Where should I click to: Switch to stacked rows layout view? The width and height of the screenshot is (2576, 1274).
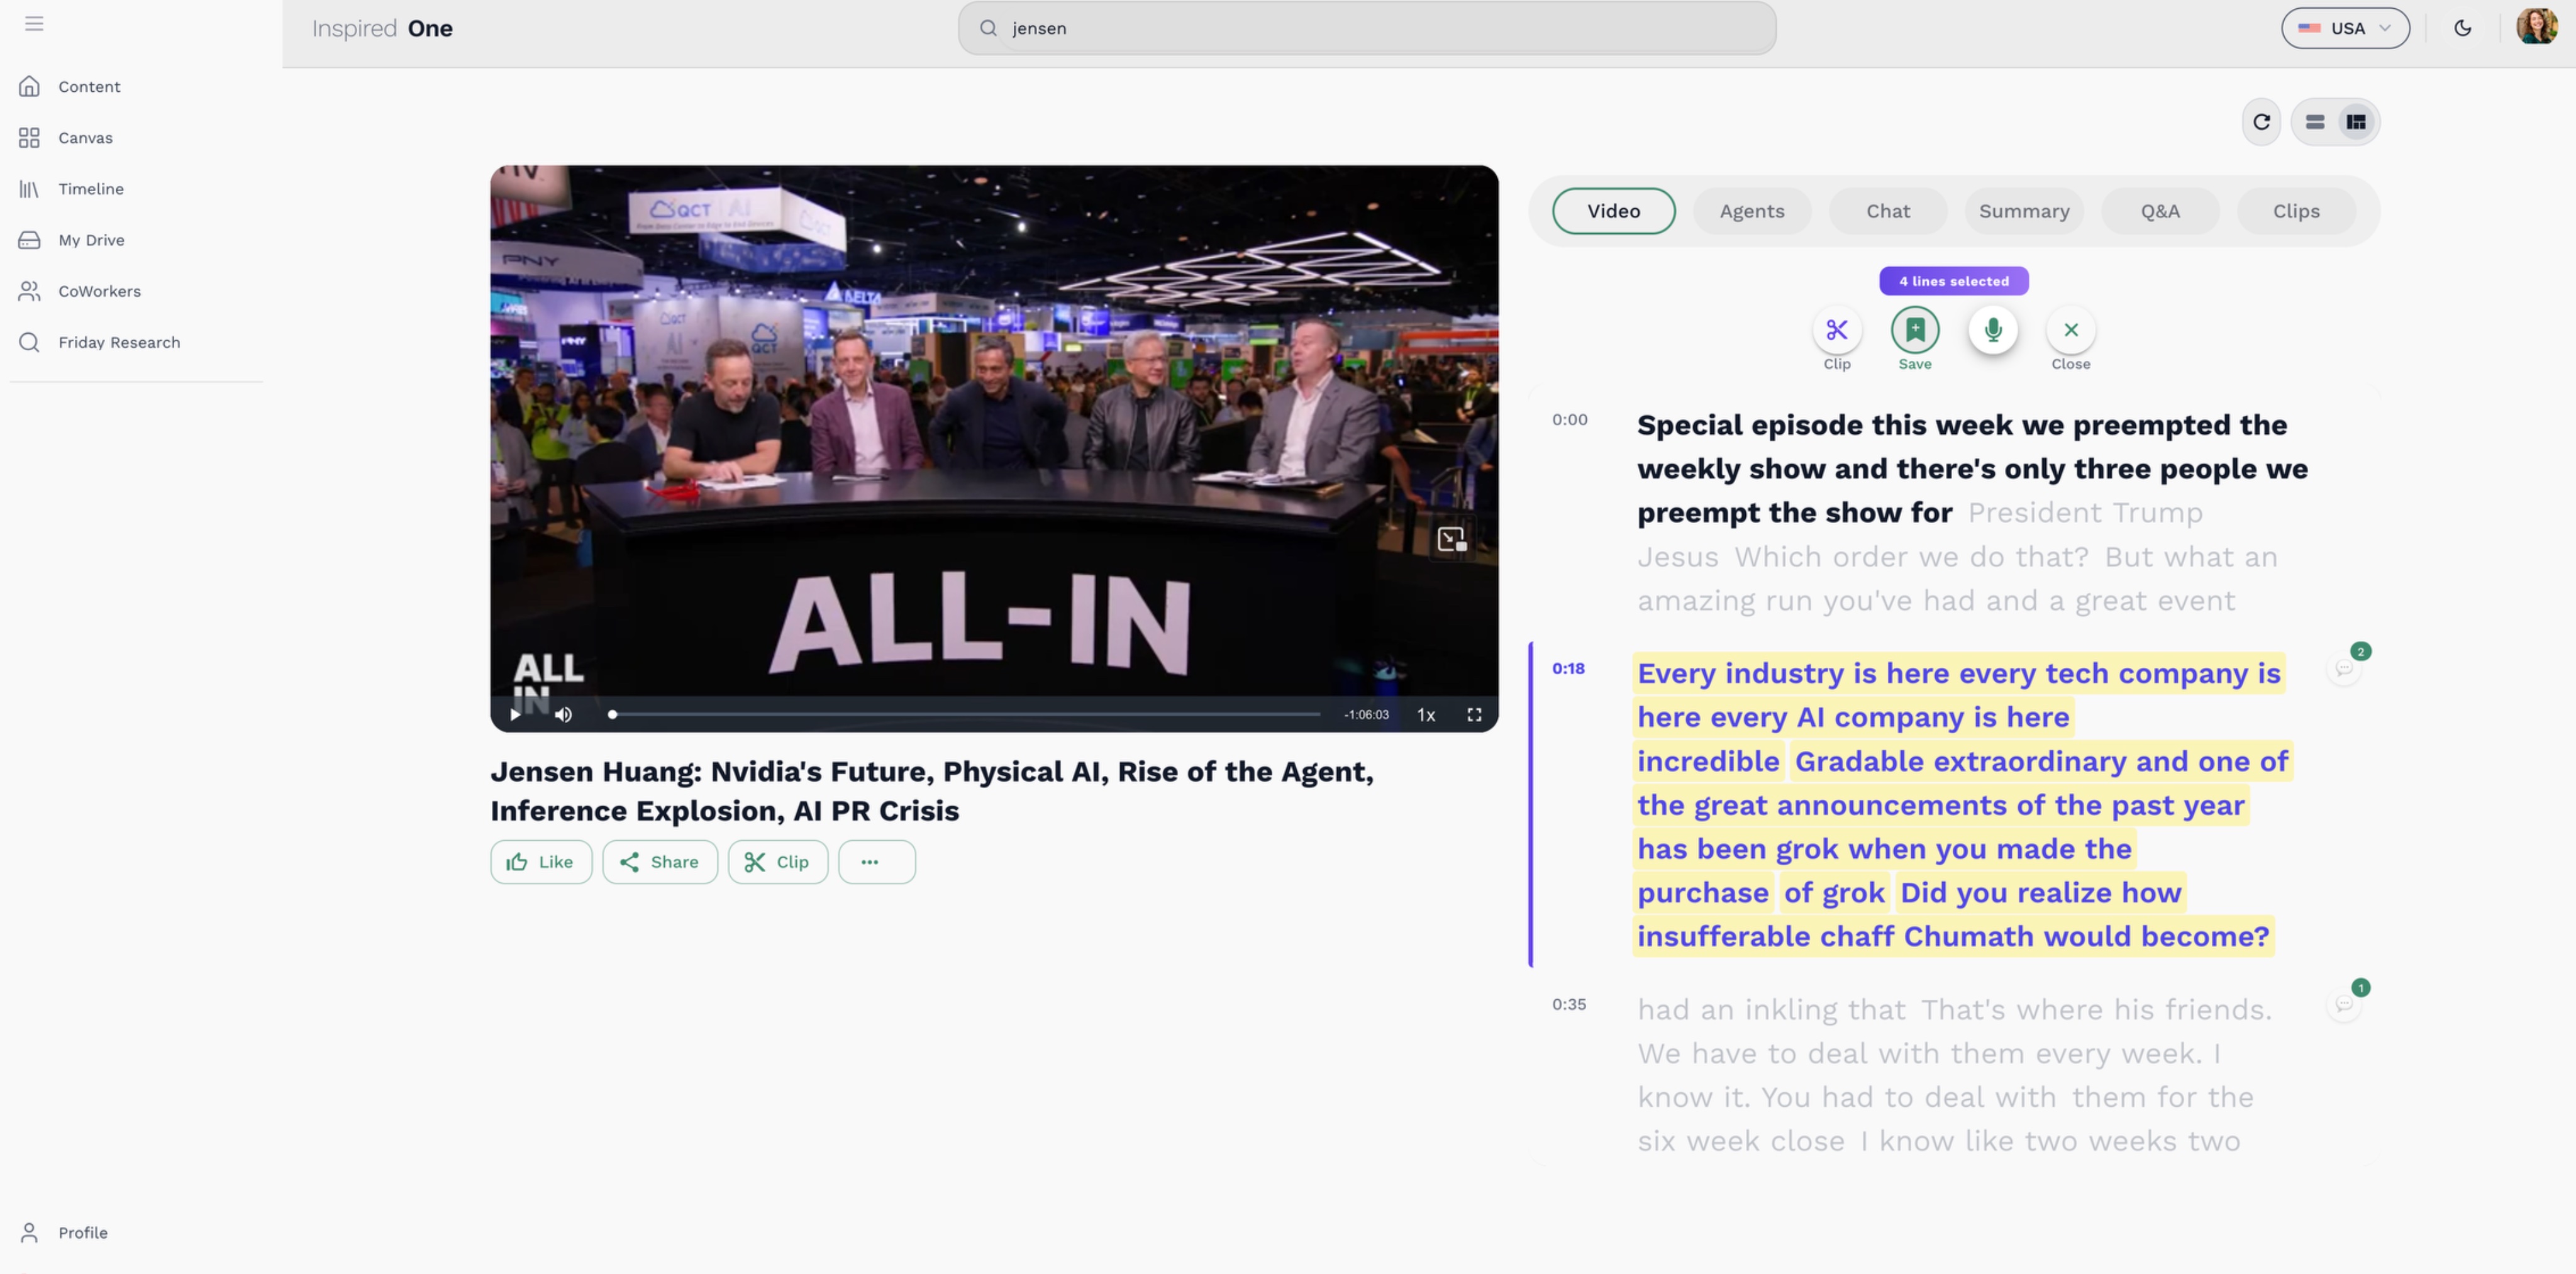pyautogui.click(x=2314, y=122)
